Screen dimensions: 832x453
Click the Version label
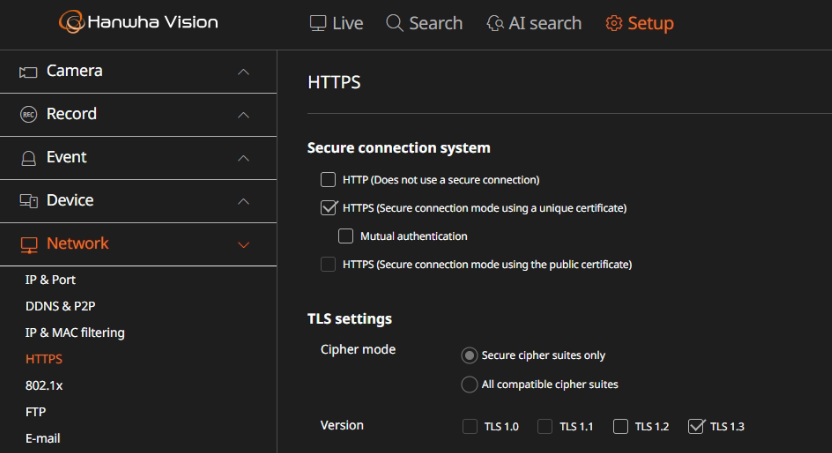(342, 425)
